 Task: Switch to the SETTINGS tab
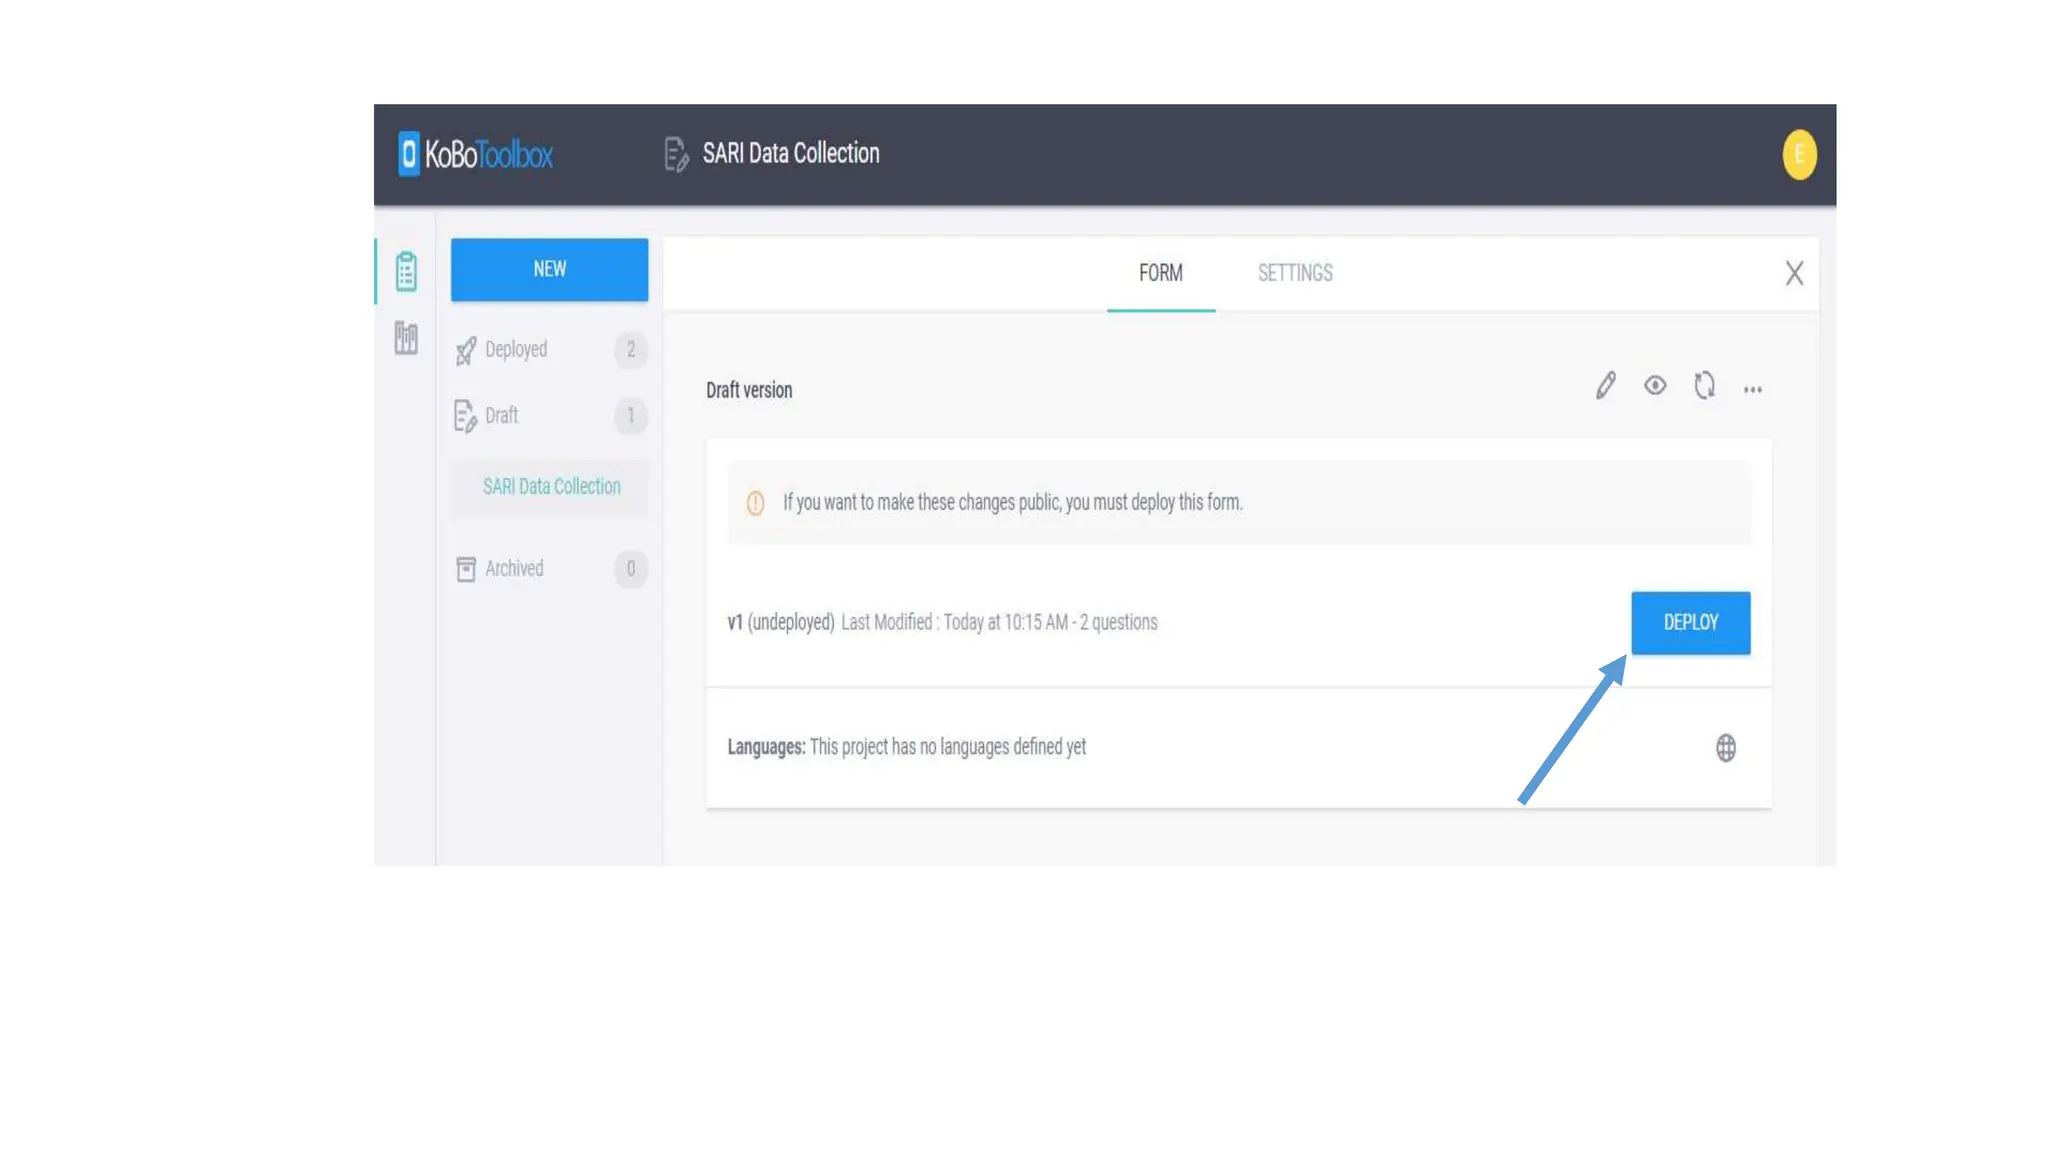tap(1295, 273)
